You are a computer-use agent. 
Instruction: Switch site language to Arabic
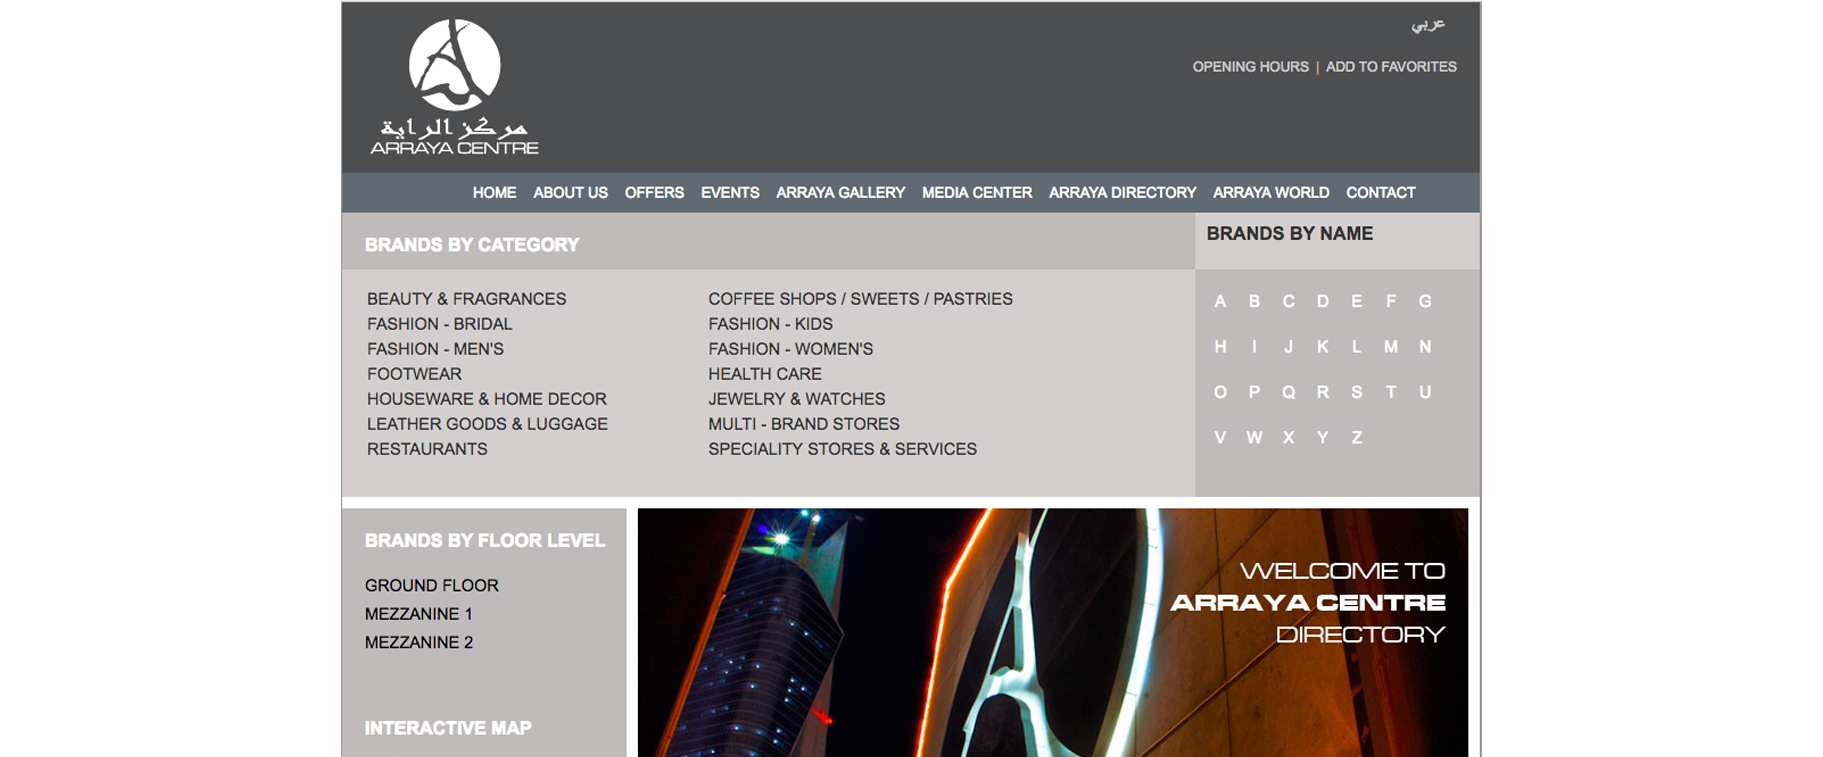point(1428,24)
